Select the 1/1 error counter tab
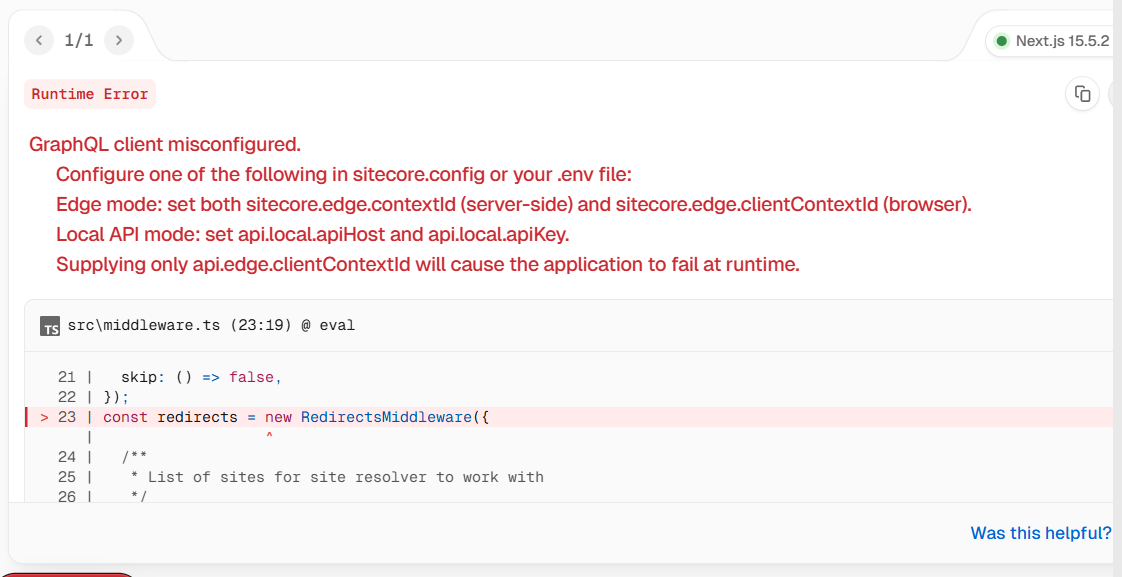The height and width of the screenshot is (577, 1122). [79, 40]
